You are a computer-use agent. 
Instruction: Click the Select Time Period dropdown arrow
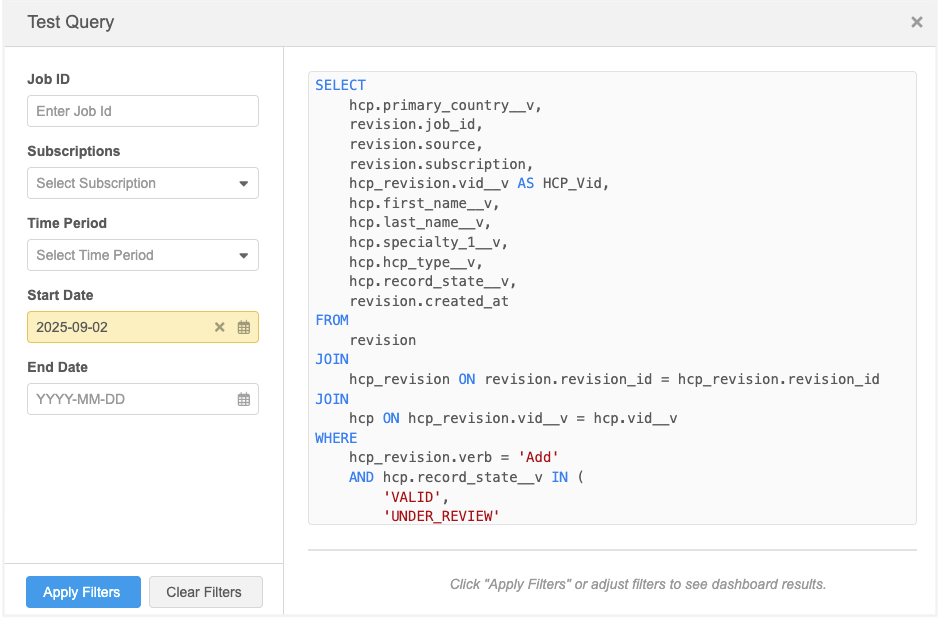pos(243,255)
